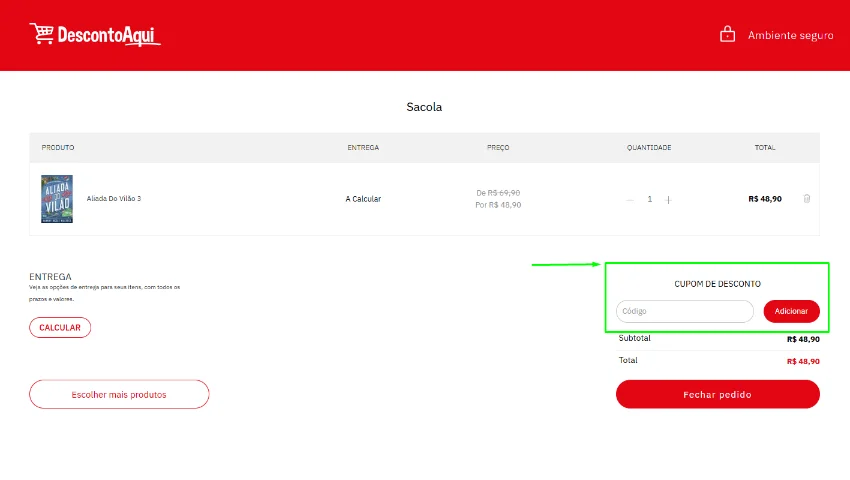Click the PREÇO column header
Screen dimensions: 850x480
[498, 148]
